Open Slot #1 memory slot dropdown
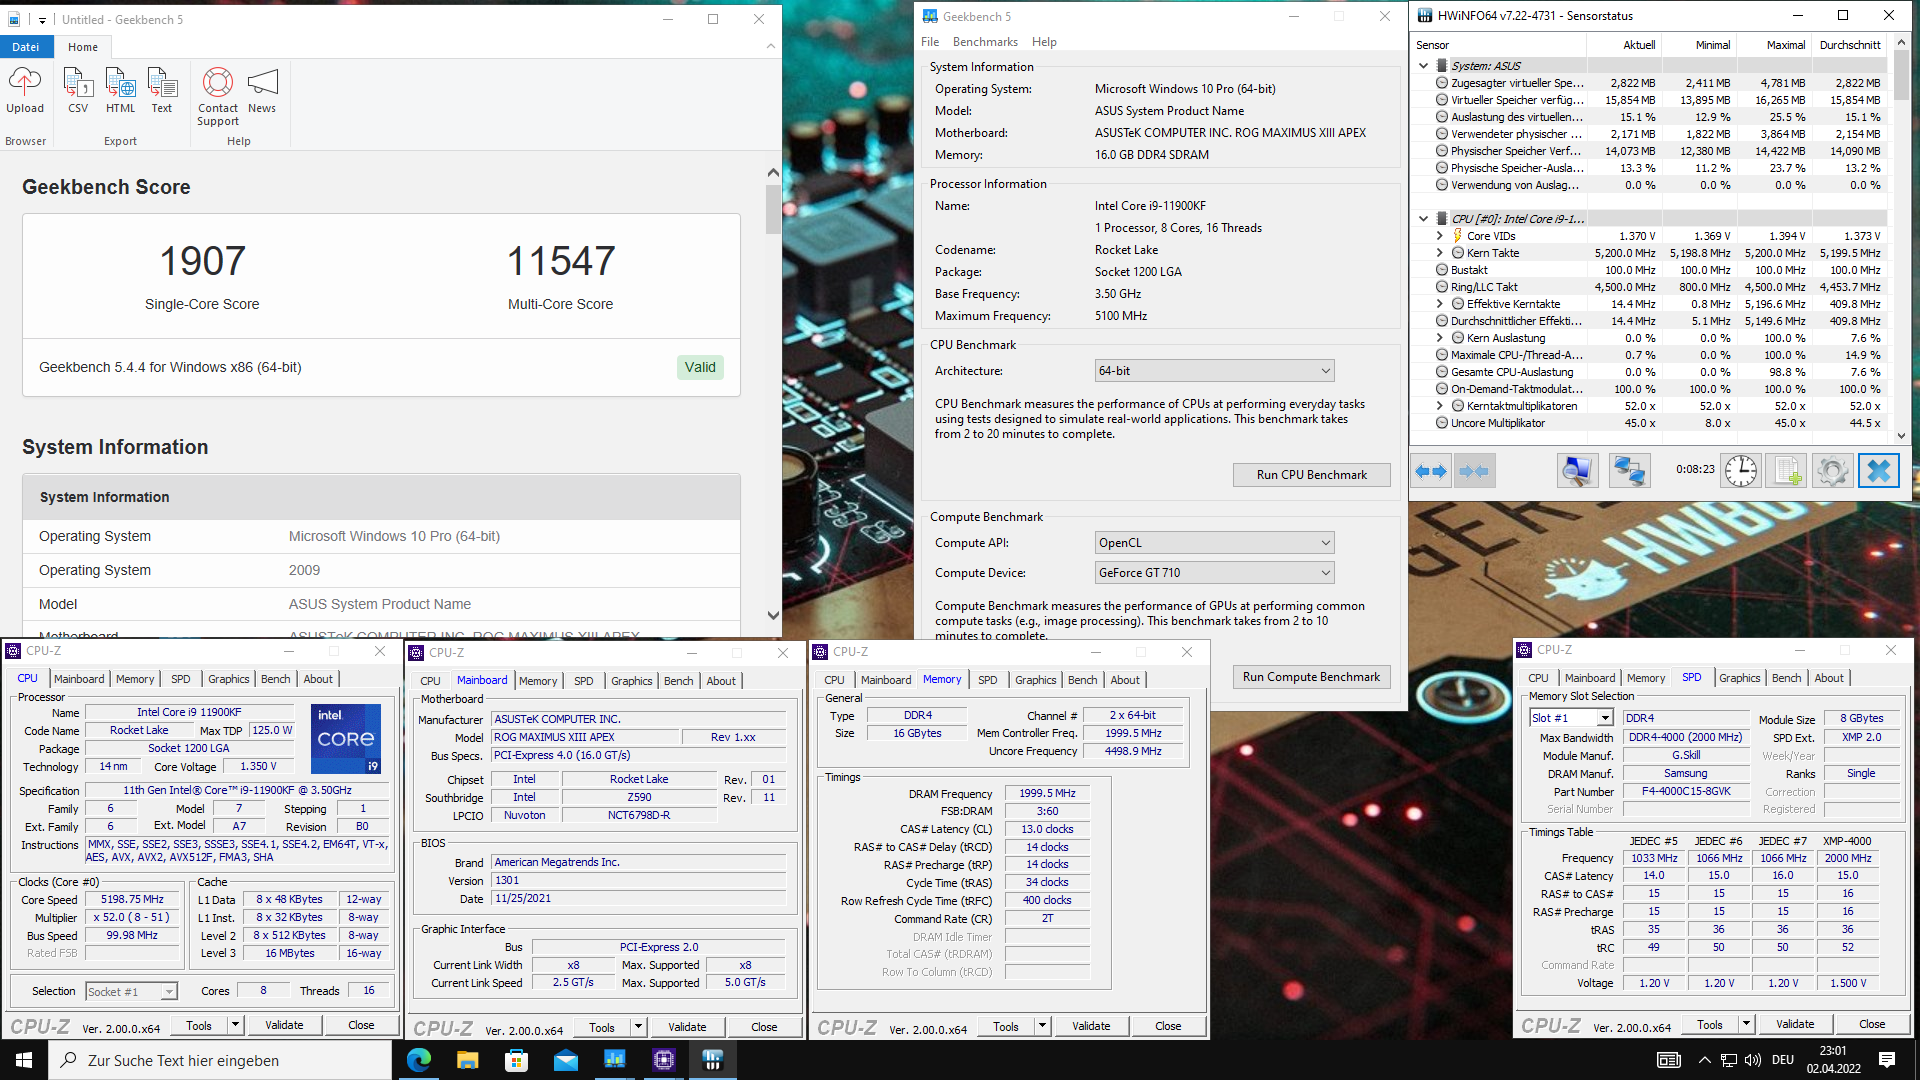The height and width of the screenshot is (1080, 1920). click(1571, 718)
